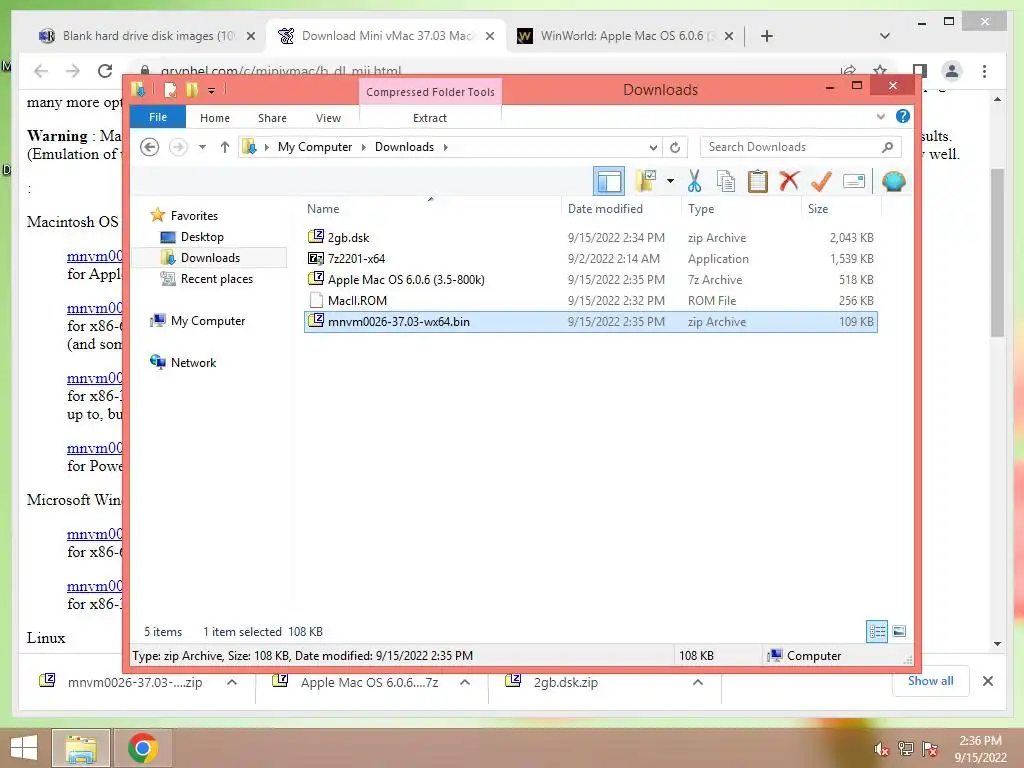Viewport: 1024px width, 768px height.
Task: Select Desktop in Favorites
Action: pos(202,236)
